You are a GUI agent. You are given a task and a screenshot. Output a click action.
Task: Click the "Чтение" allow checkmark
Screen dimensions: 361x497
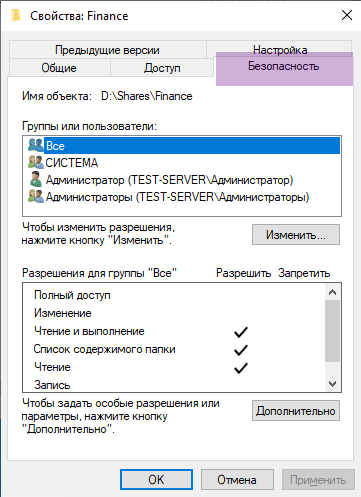[x=241, y=368]
